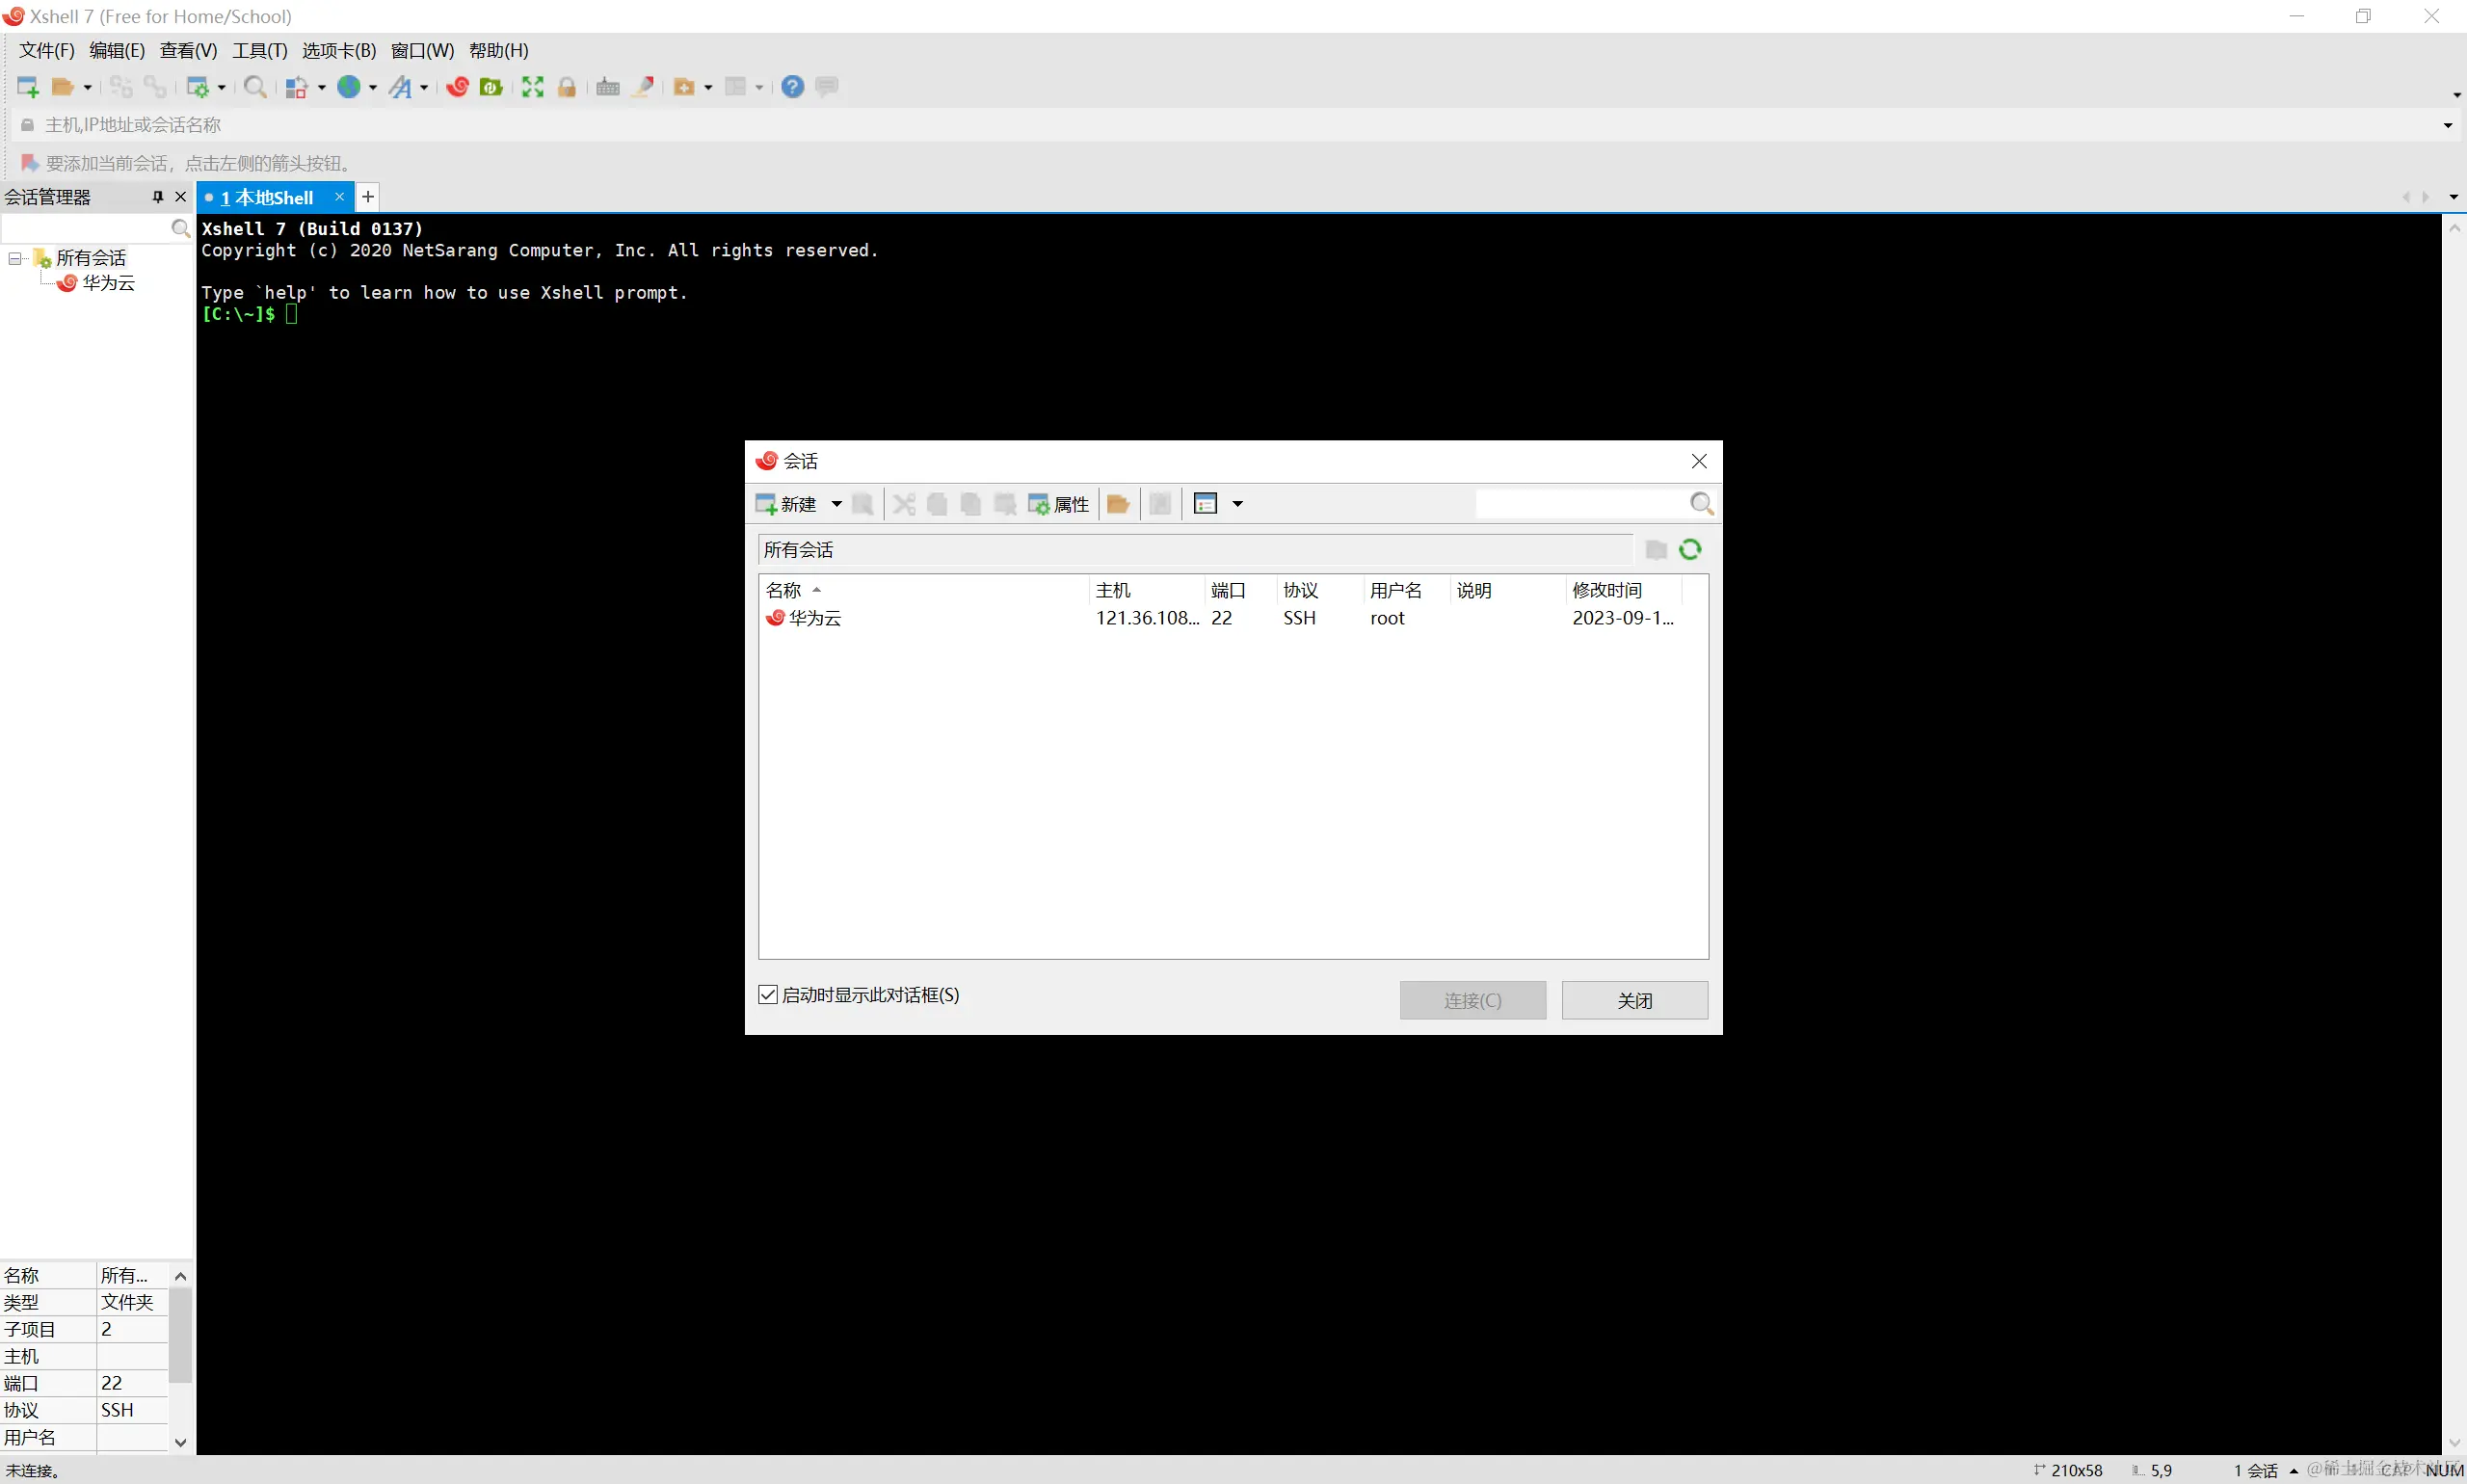2467x1484 pixels.
Task: Click the 属性 properties icon in dialog
Action: click(1059, 504)
